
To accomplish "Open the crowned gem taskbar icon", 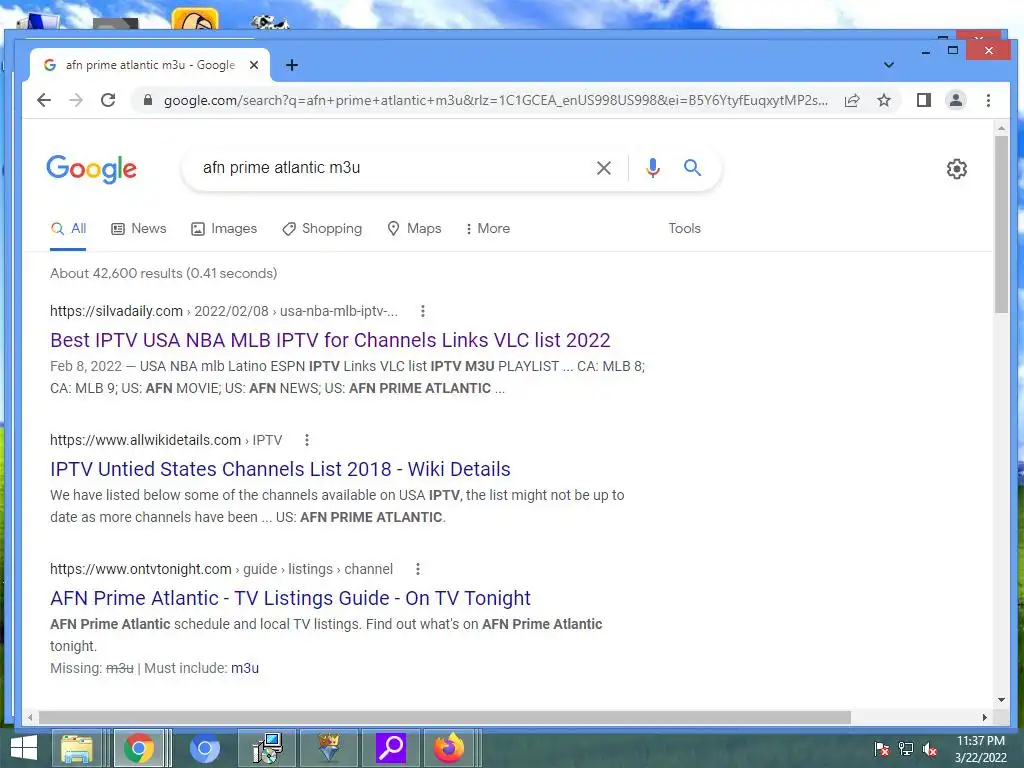I will tap(329, 748).
